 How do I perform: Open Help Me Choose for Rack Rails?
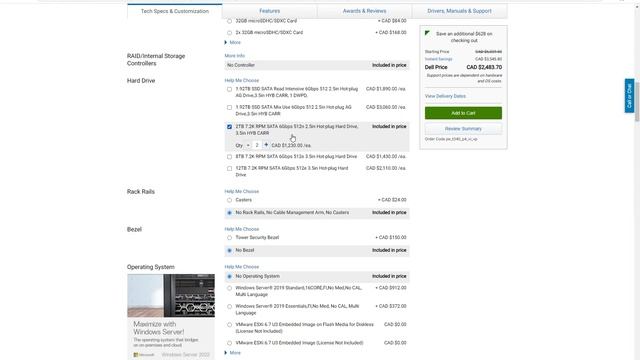[242, 191]
